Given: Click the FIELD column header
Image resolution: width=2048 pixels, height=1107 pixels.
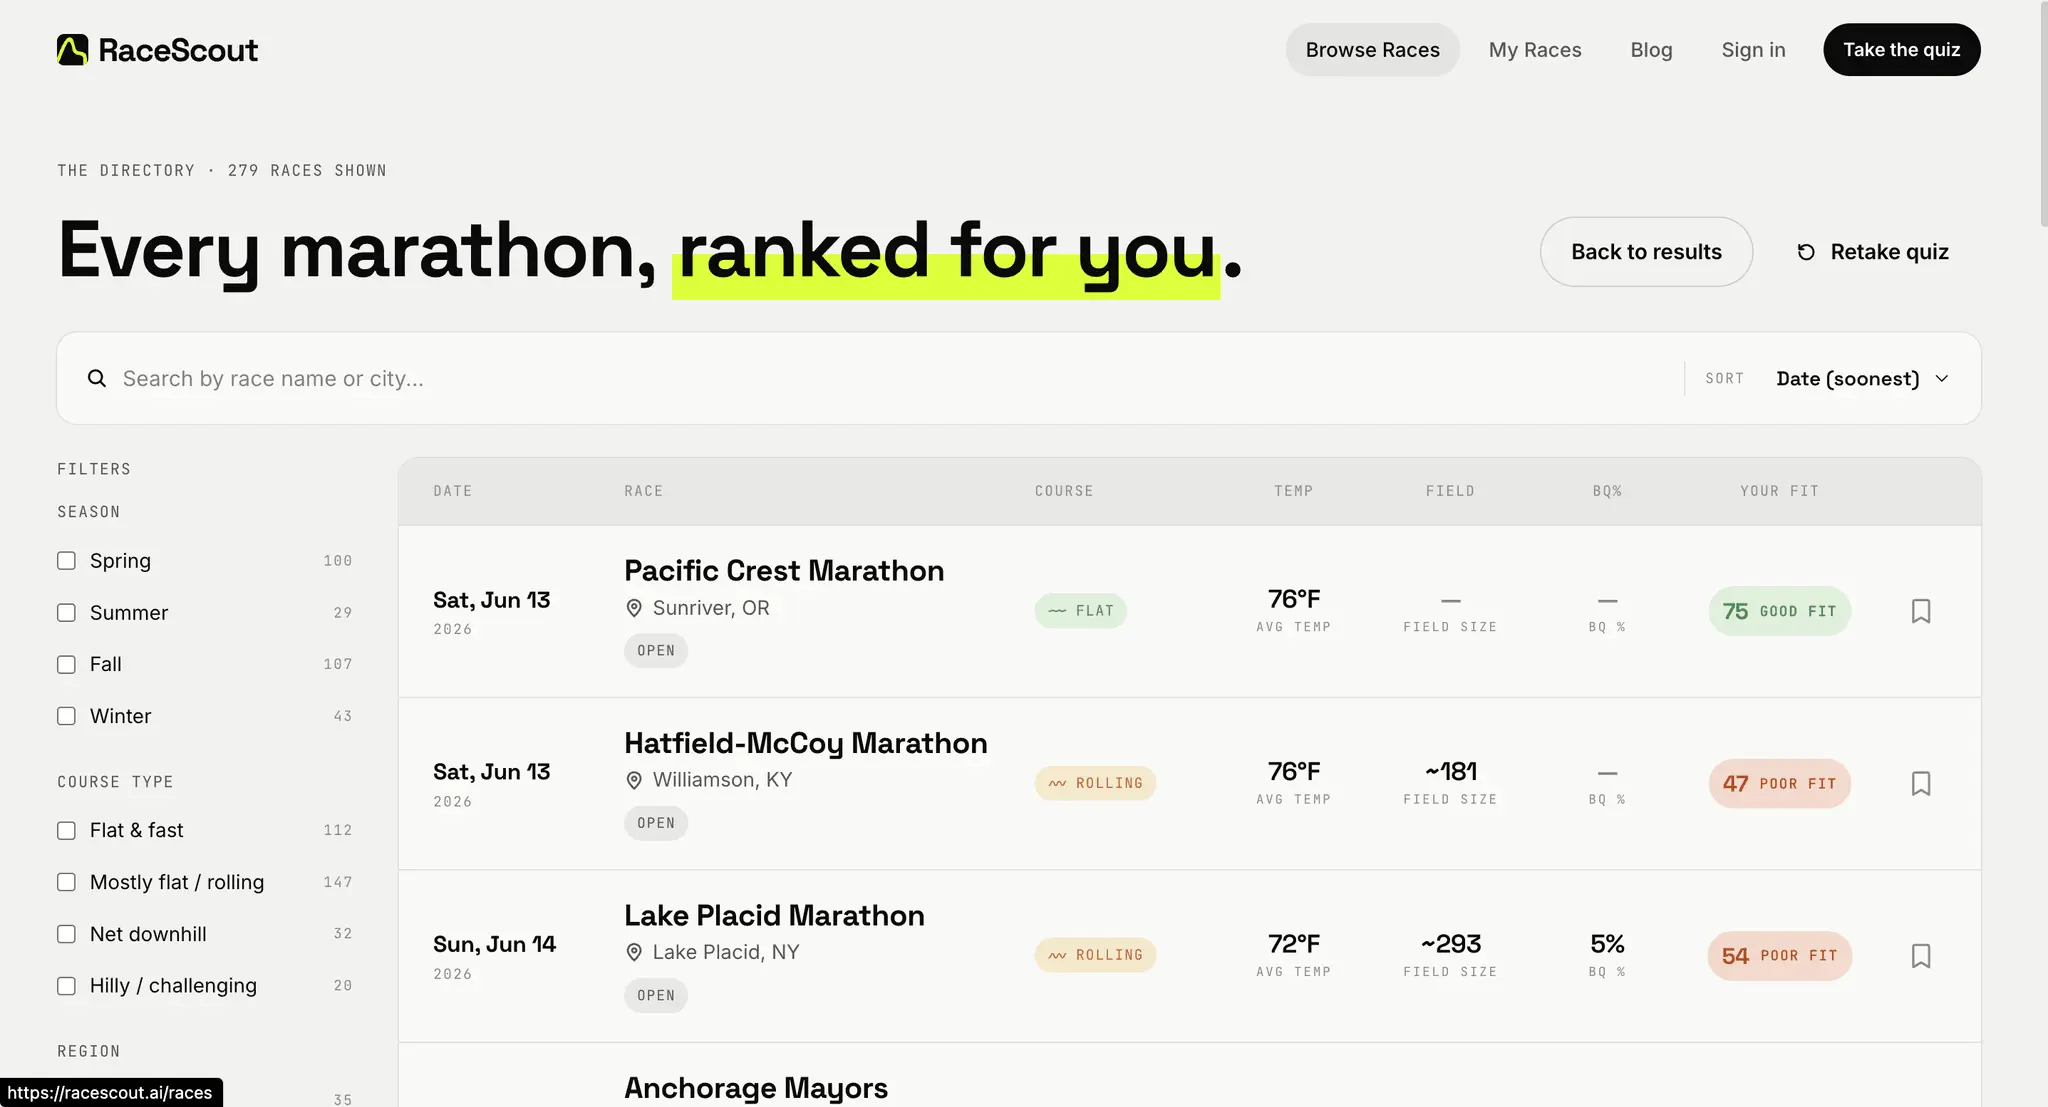Looking at the screenshot, I should [1450, 491].
